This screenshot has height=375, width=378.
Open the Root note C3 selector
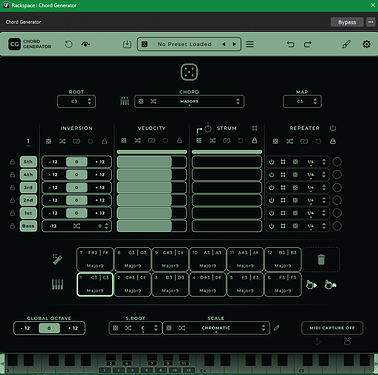tap(76, 101)
